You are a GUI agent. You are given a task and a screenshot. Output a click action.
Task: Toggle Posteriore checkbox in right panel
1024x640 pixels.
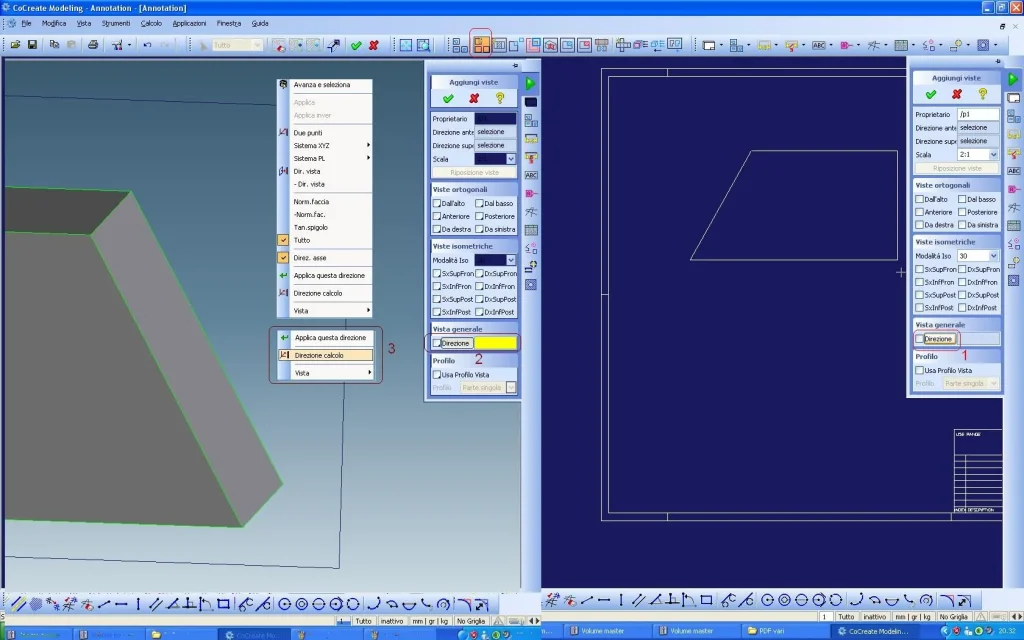click(x=962, y=212)
